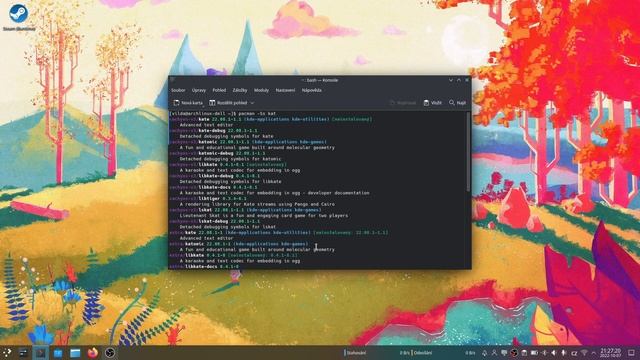Click the "libkate-docs" line at the terminal bottom

tap(204, 267)
